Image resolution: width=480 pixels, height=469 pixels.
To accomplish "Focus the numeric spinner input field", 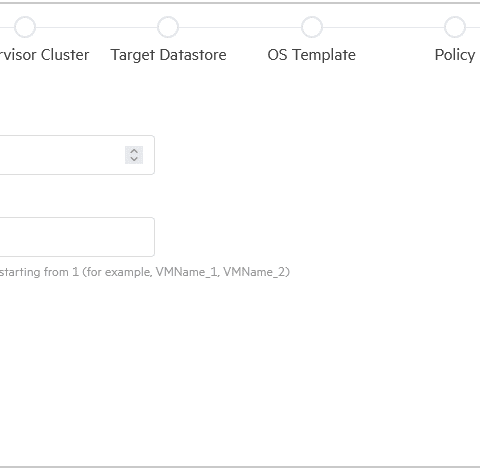I will [x=62, y=155].
